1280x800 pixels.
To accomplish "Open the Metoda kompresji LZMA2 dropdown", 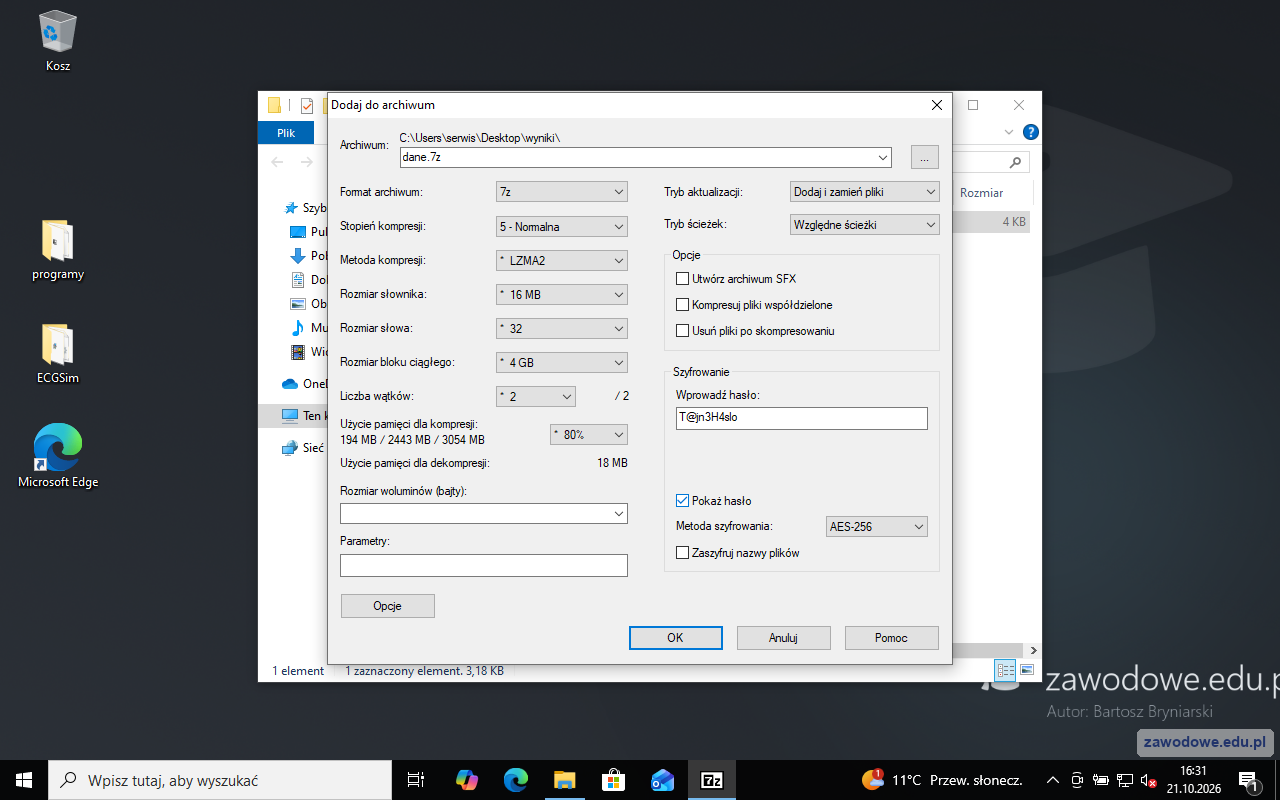I will pyautogui.click(x=562, y=260).
